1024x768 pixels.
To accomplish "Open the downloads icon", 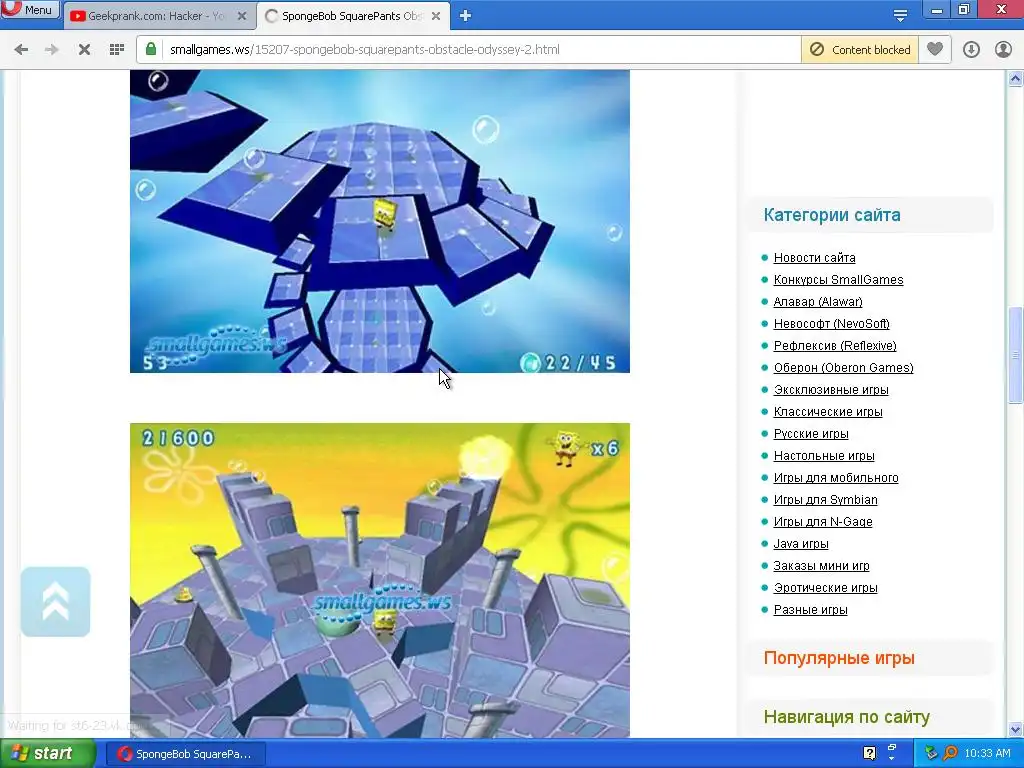I will pyautogui.click(x=971, y=50).
